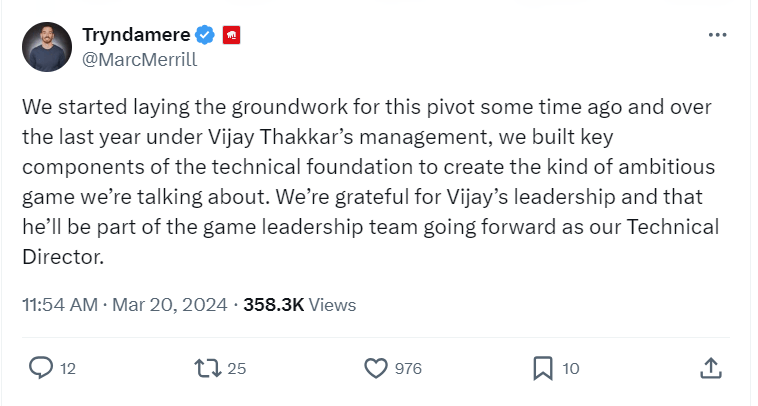758x406 pixels.
Task: Click the 976 likes count
Action: pos(408,369)
